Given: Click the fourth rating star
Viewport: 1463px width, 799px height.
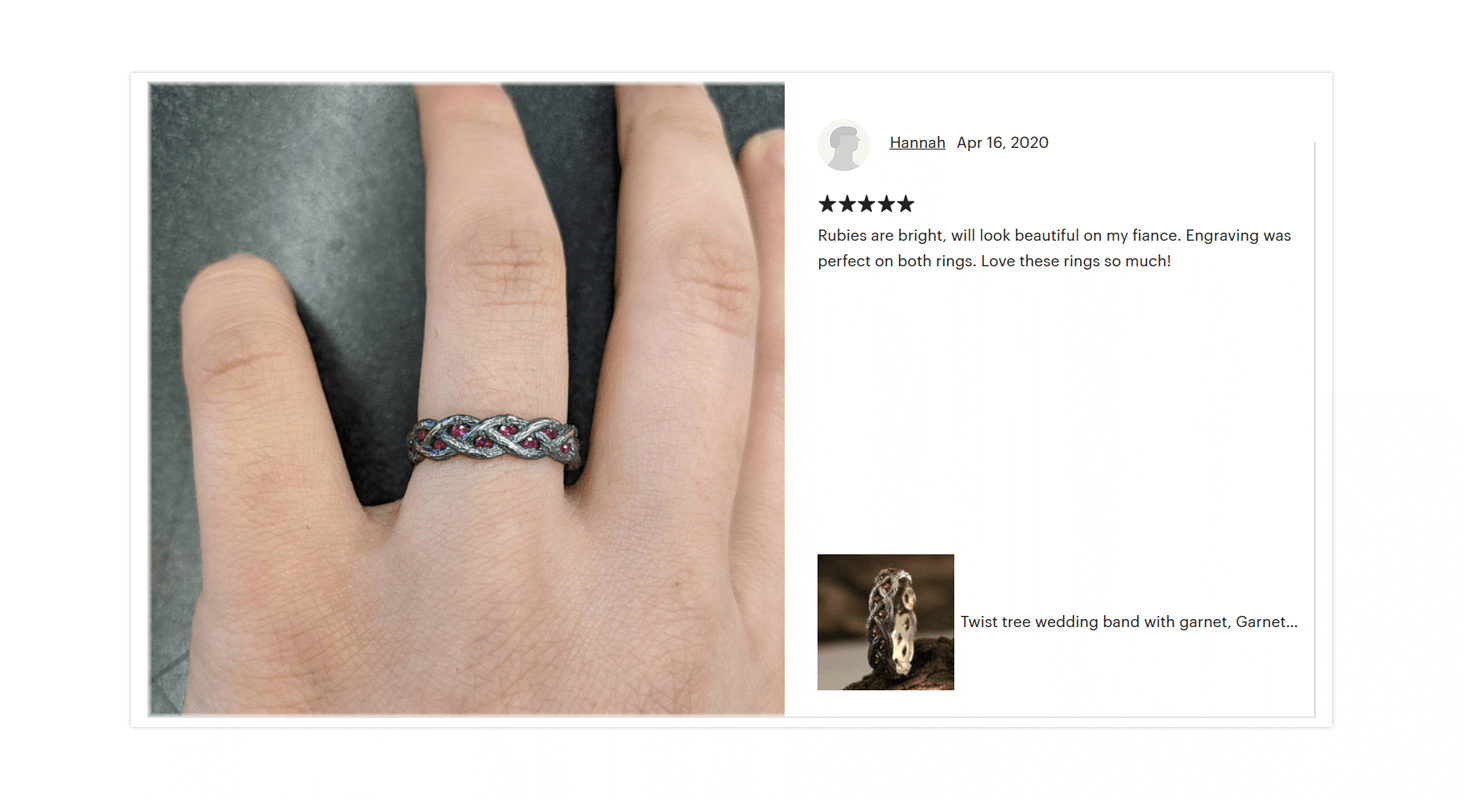Looking at the screenshot, I should click(x=886, y=204).
